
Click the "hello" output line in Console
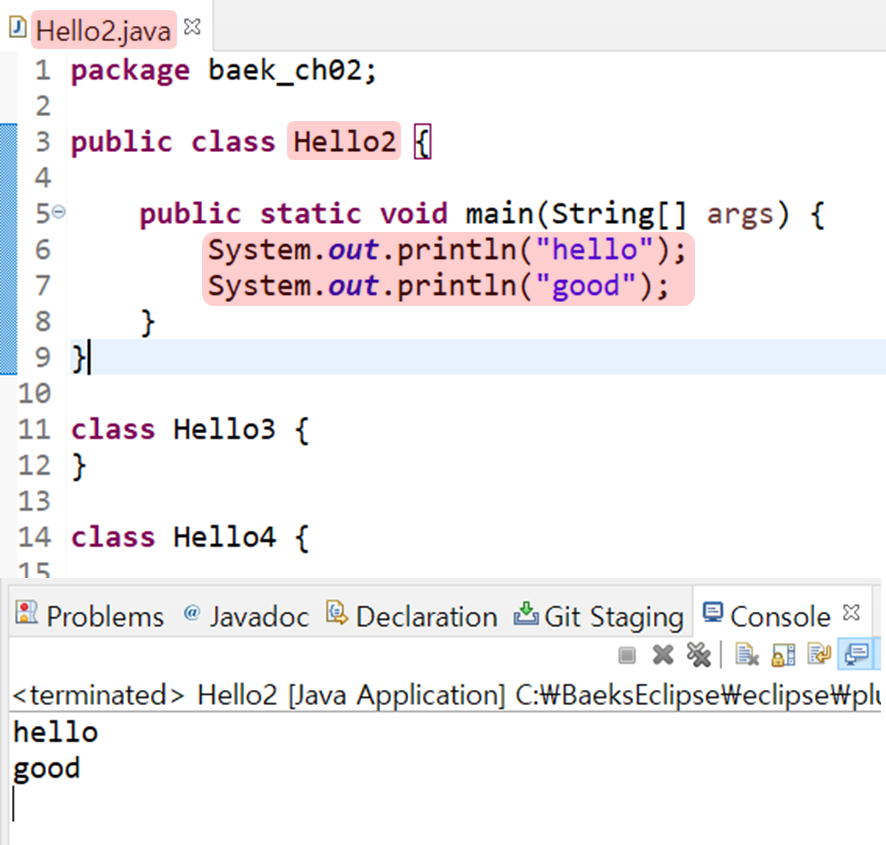coord(55,733)
